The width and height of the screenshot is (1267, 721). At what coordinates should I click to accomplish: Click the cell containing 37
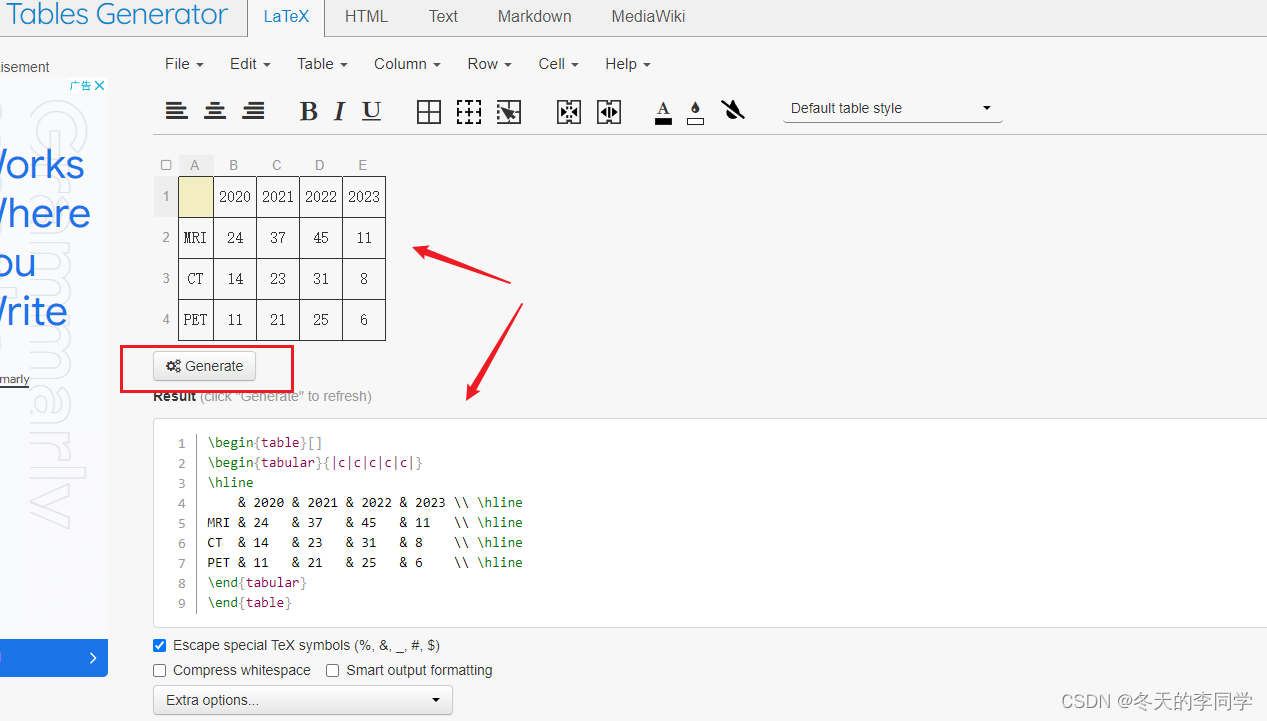point(278,238)
